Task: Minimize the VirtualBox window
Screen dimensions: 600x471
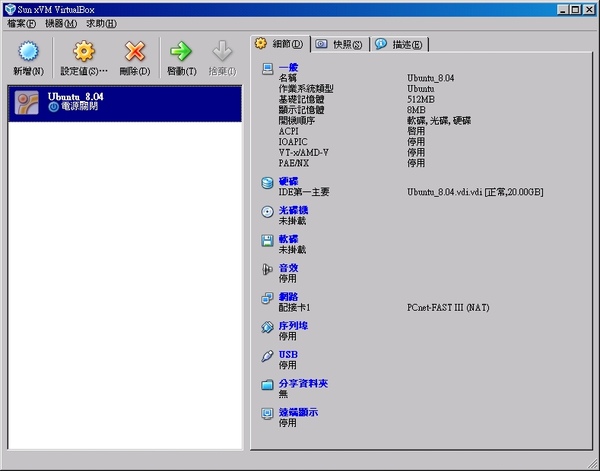Action: (562, 10)
